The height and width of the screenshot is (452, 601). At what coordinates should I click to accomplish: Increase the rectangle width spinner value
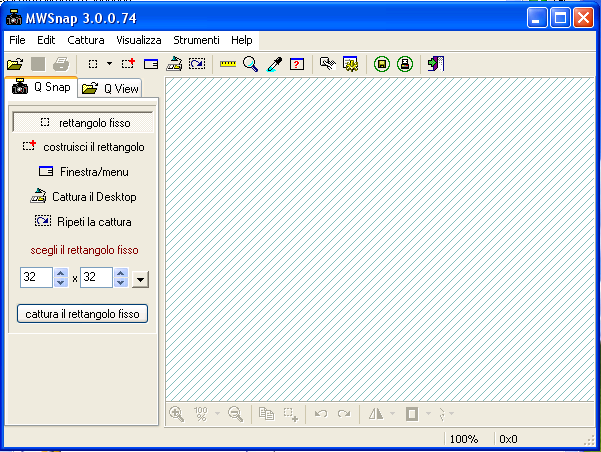(x=60, y=273)
